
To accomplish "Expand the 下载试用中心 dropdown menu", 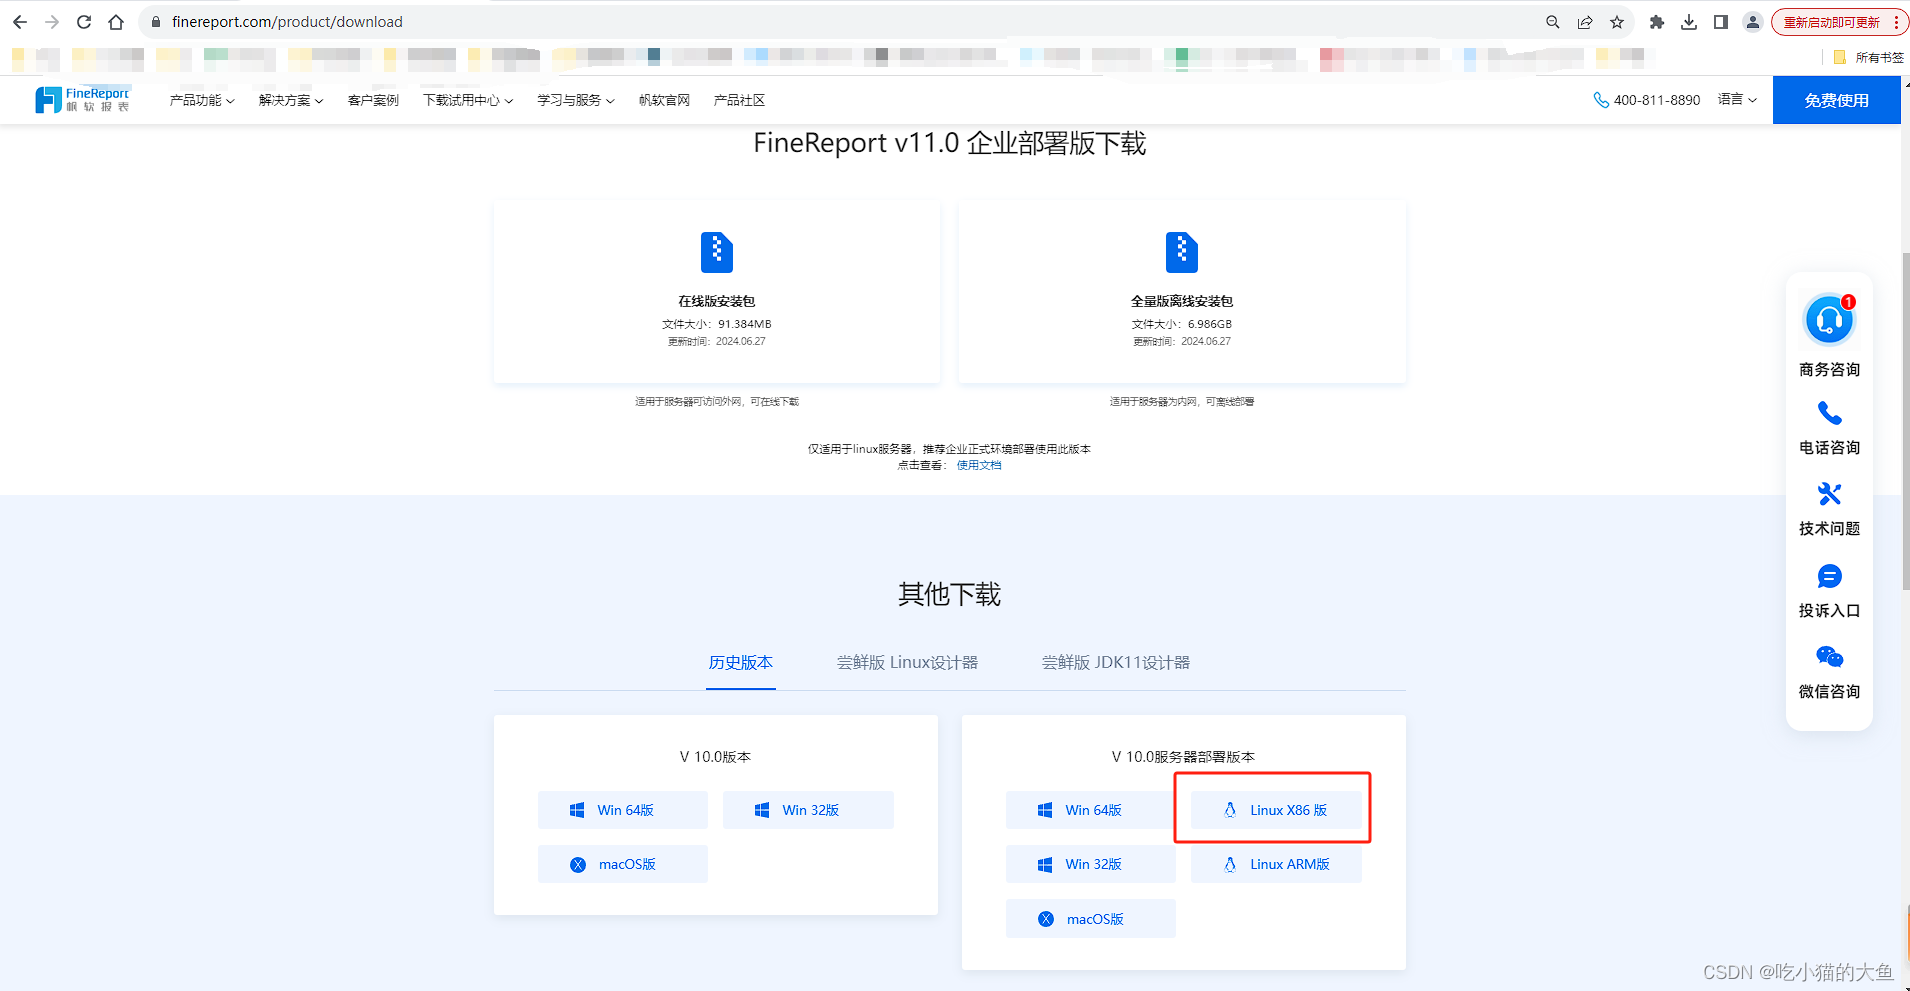I will [468, 100].
